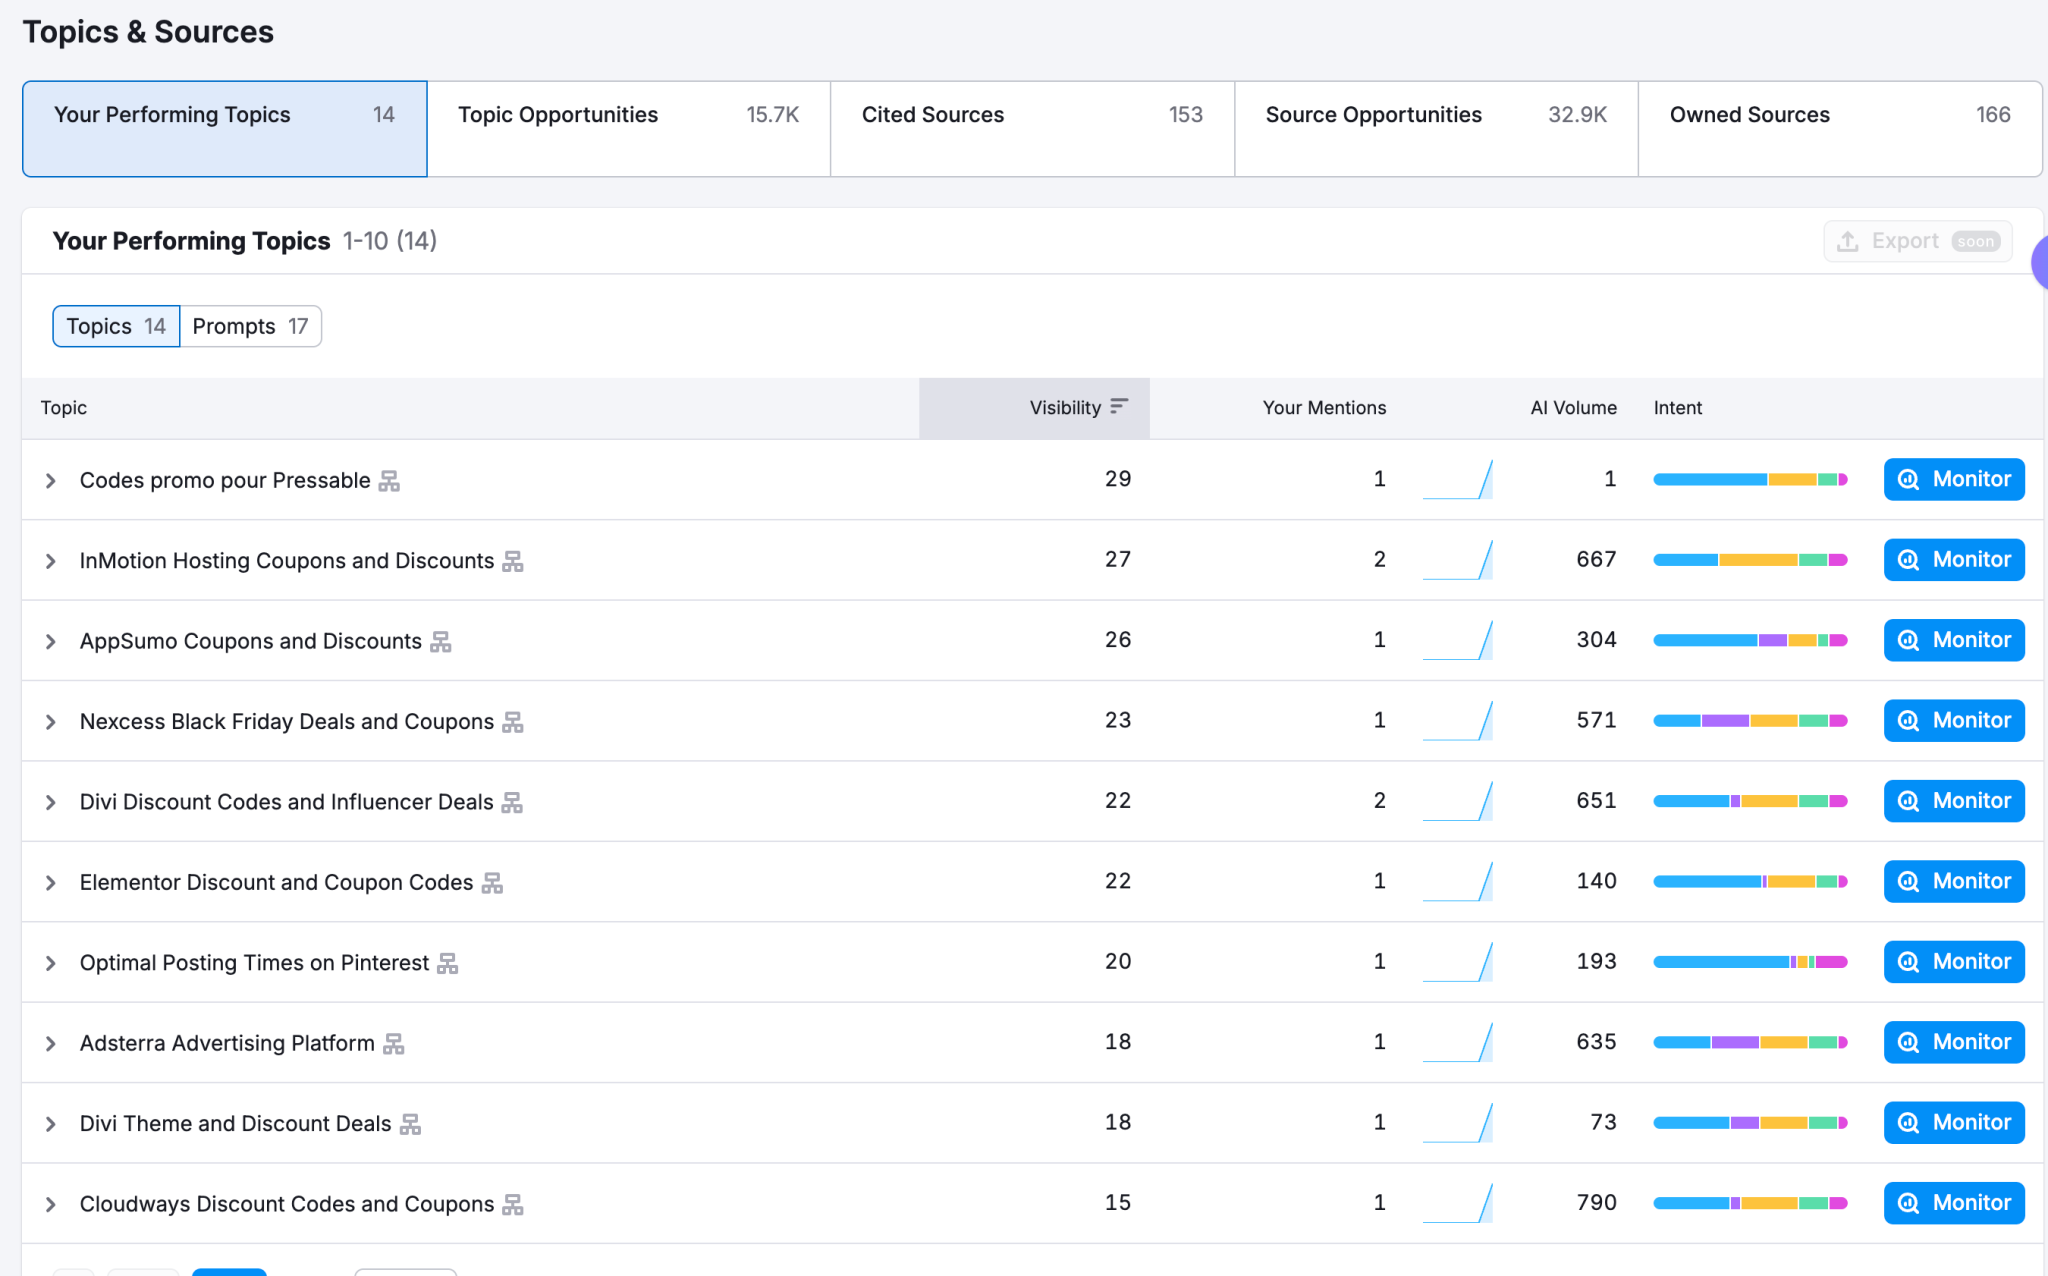Click the topic map icon beside Optimal Posting Times on Pinterest
The width and height of the screenshot is (2048, 1276).
[x=449, y=963]
